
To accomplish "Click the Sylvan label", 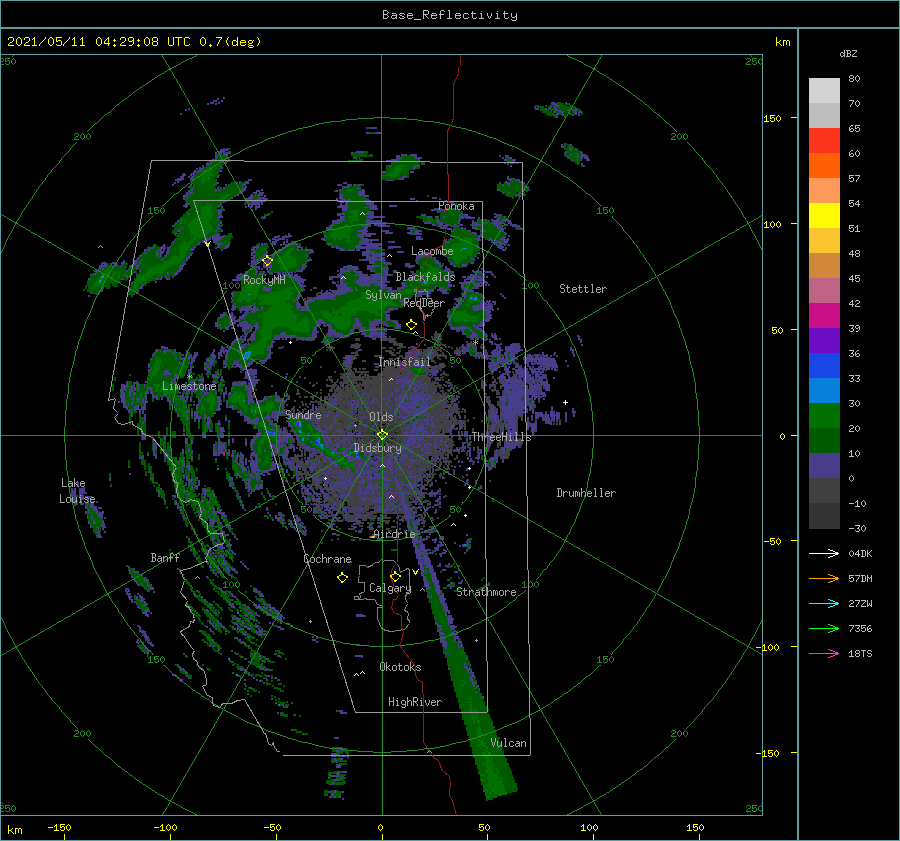I will (x=383, y=295).
